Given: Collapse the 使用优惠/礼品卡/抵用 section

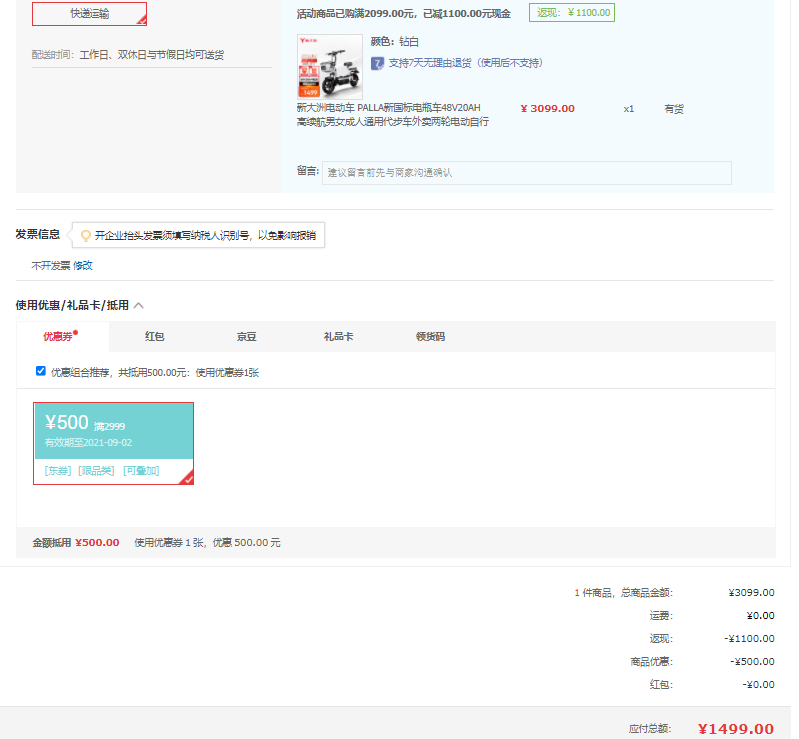Looking at the screenshot, I should 139,305.
